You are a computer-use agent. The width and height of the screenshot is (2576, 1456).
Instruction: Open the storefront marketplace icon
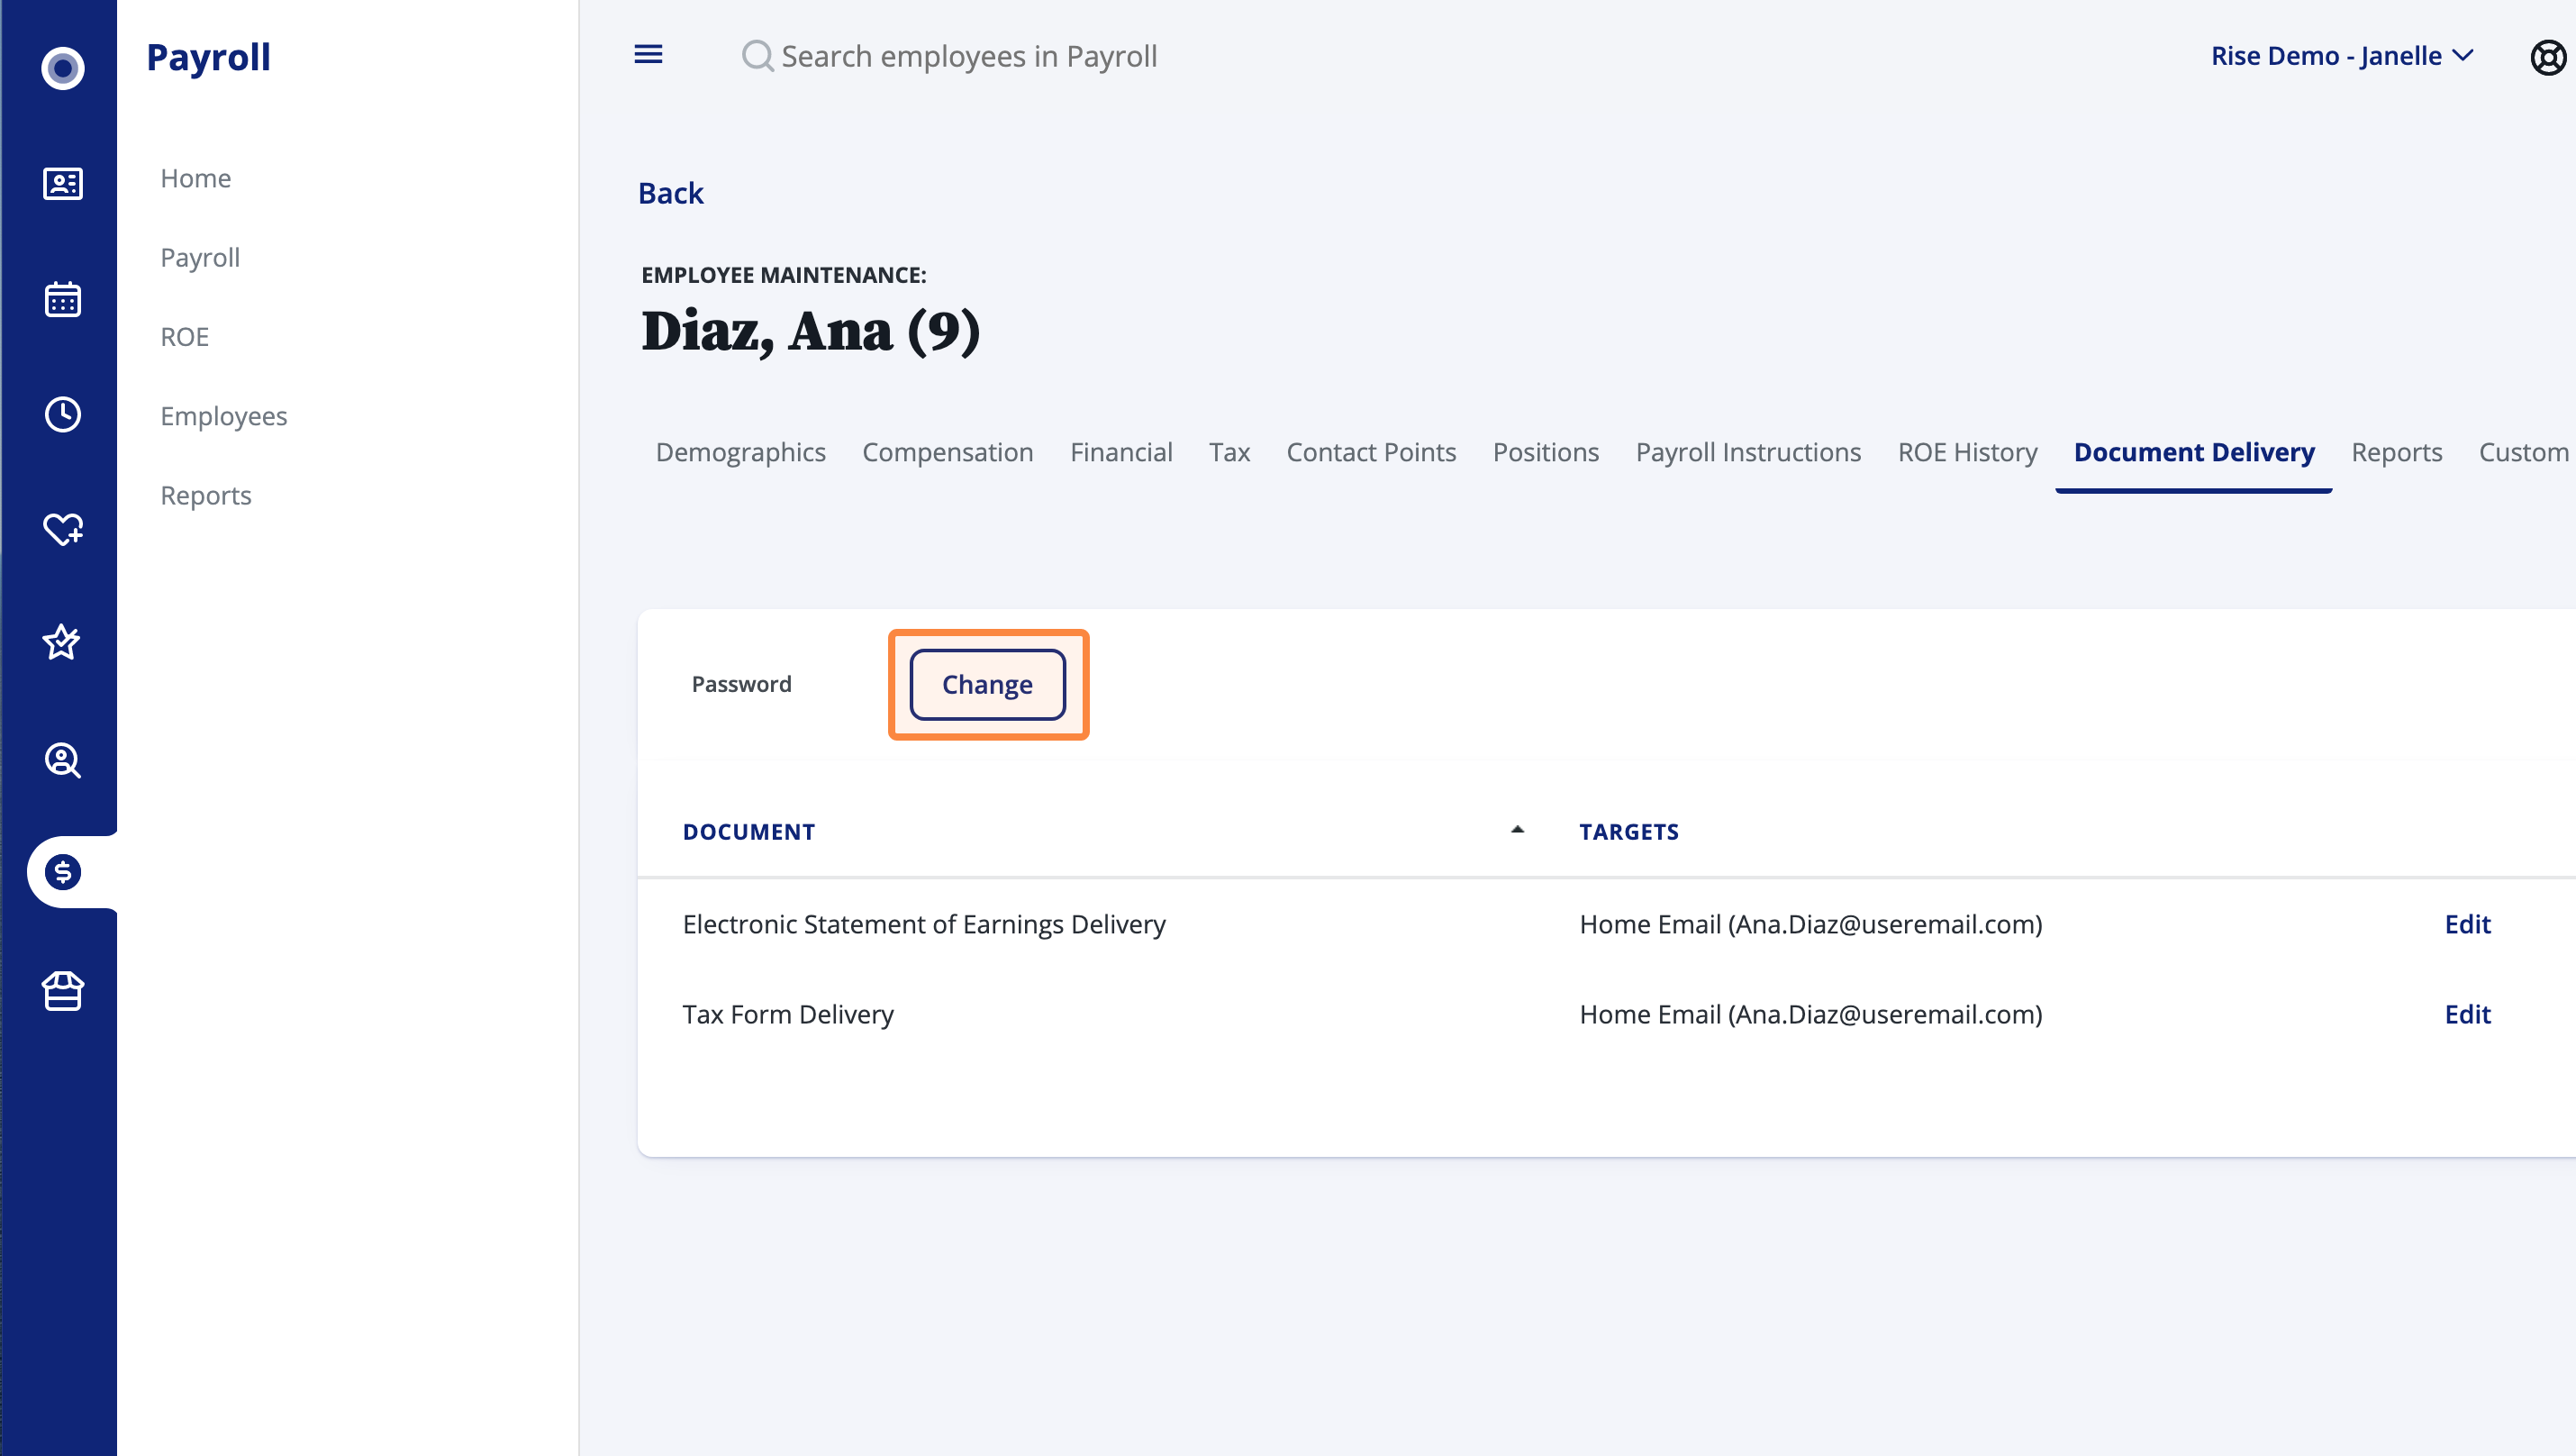point(63,991)
